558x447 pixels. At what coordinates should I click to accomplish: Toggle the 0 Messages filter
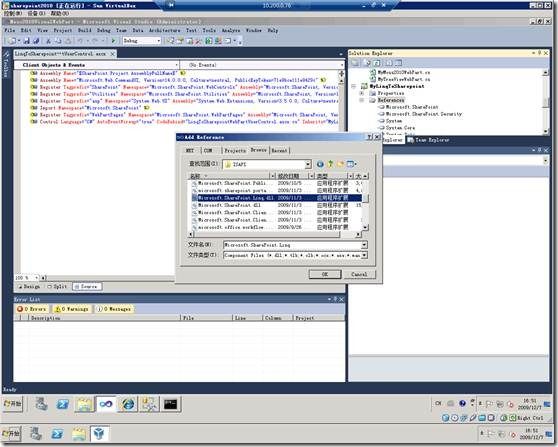(x=115, y=309)
